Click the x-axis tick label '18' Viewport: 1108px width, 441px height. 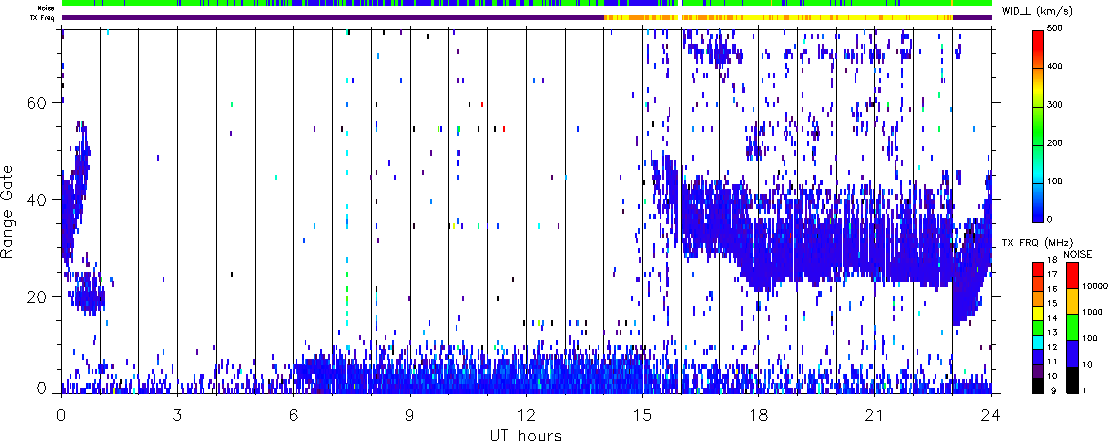(758, 415)
